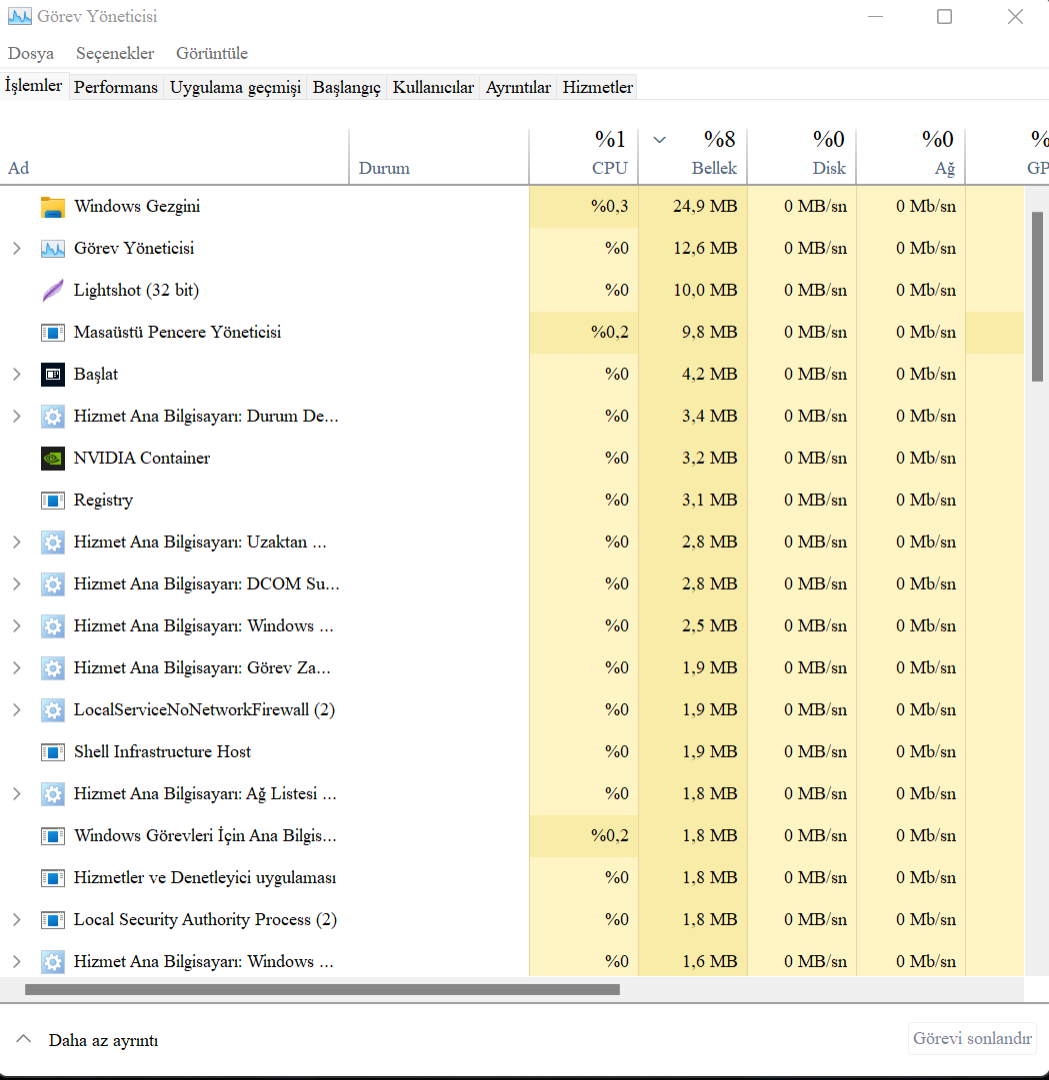Sort processes by Disk column header
1049x1080 pixels.
tap(802, 156)
